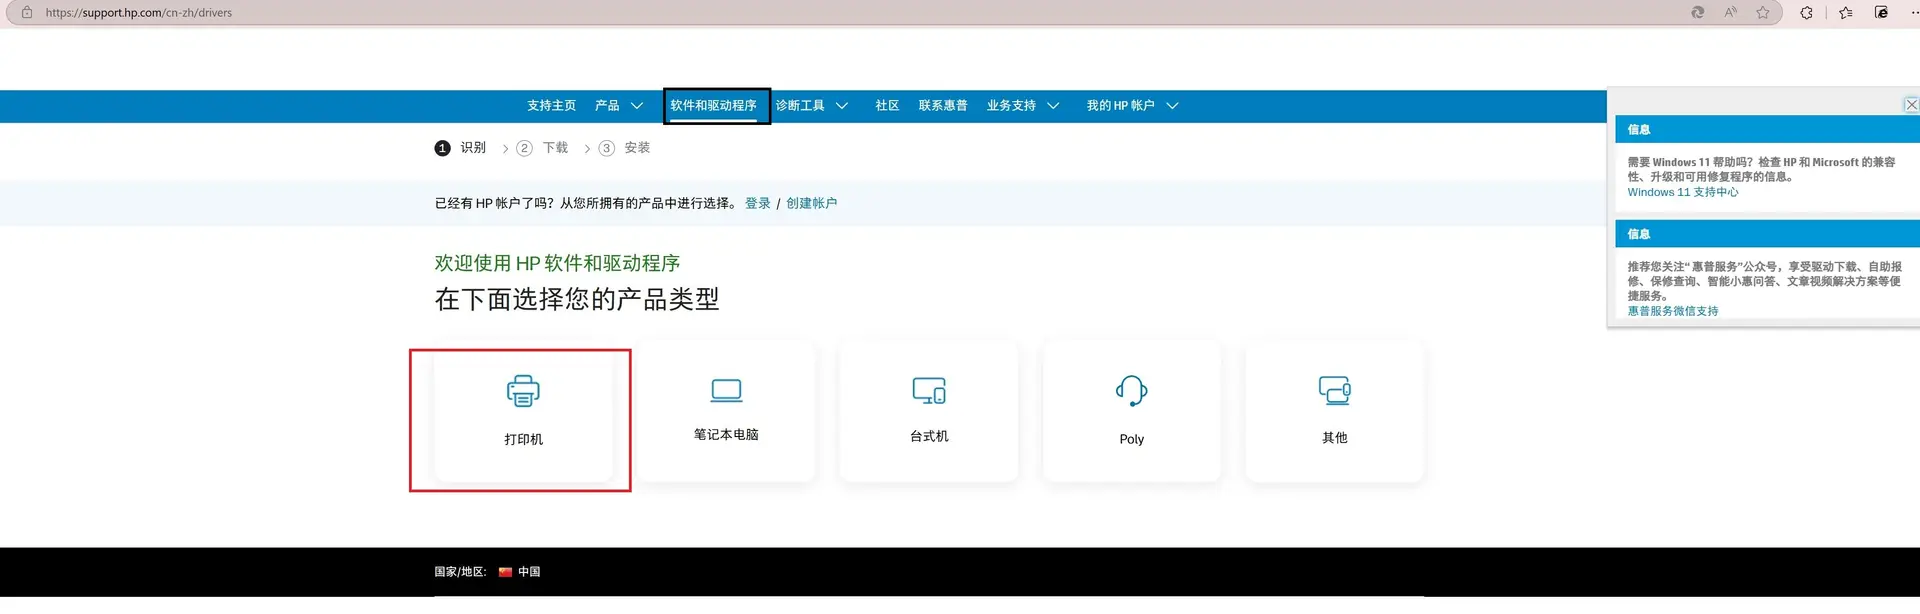
Task: Select the printer (打印机) product icon
Action: 523,391
